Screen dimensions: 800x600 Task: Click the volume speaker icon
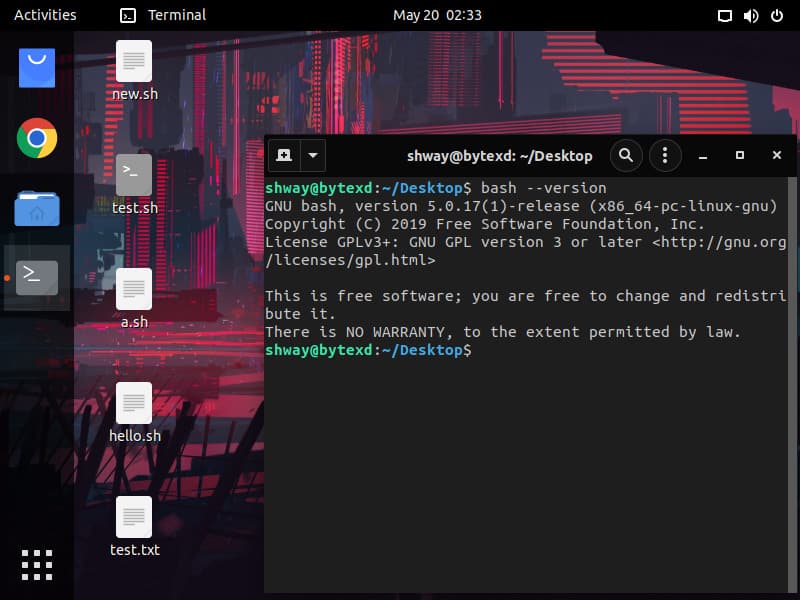pos(751,16)
